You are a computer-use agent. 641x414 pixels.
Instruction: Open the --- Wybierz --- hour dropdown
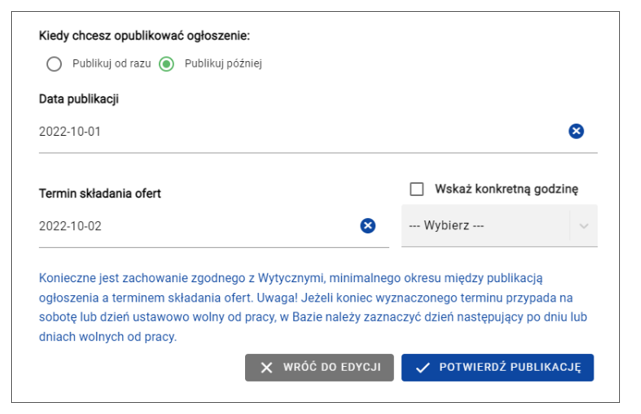point(485,226)
